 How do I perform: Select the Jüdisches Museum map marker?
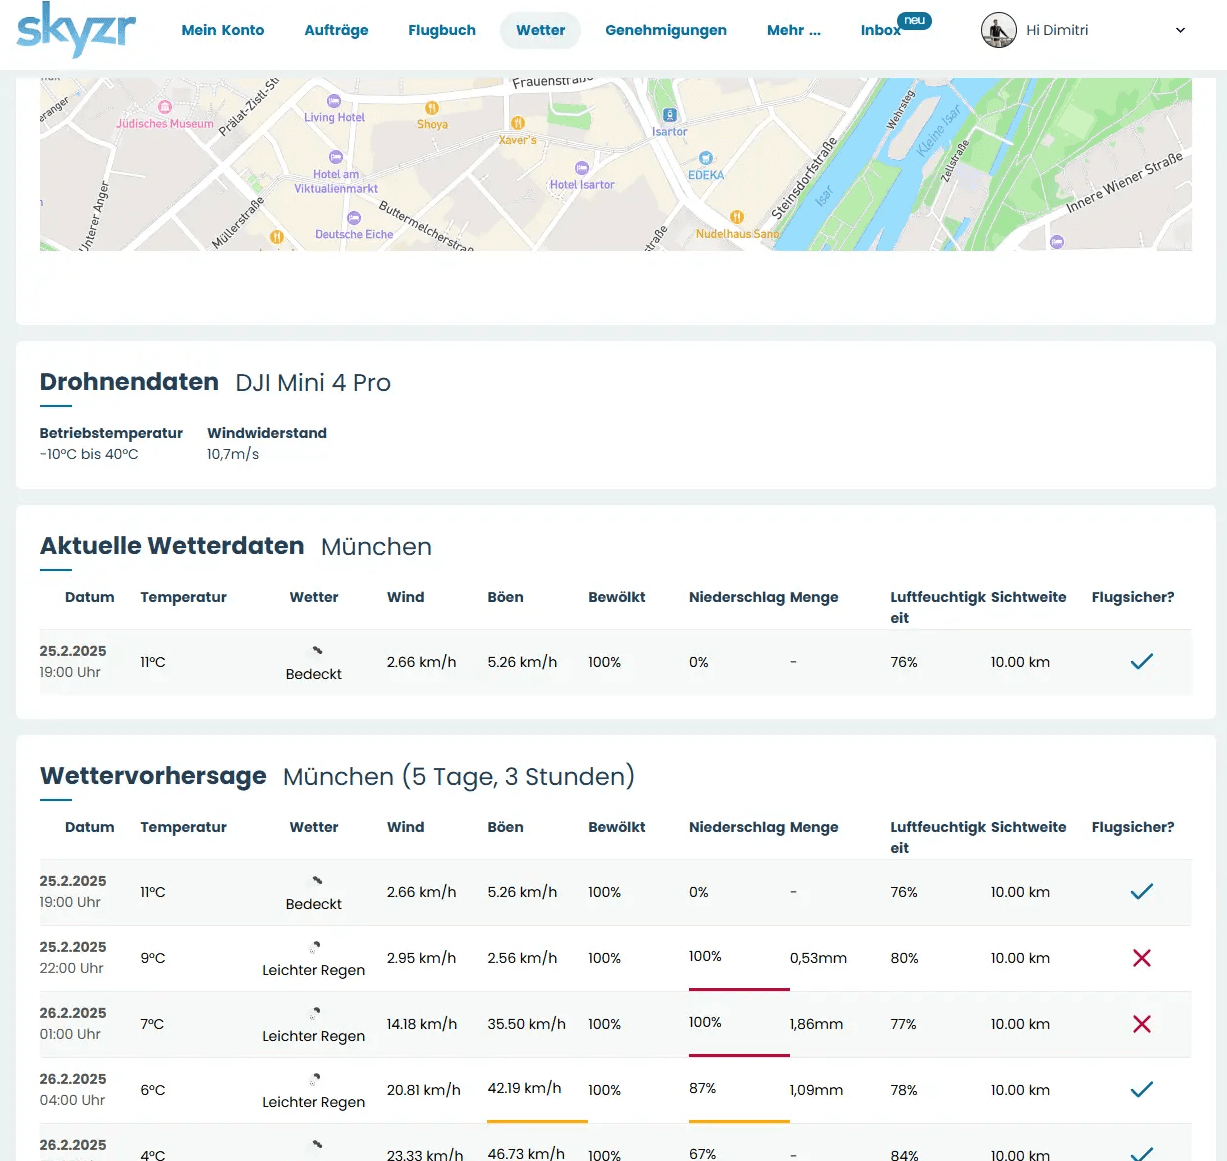165,107
